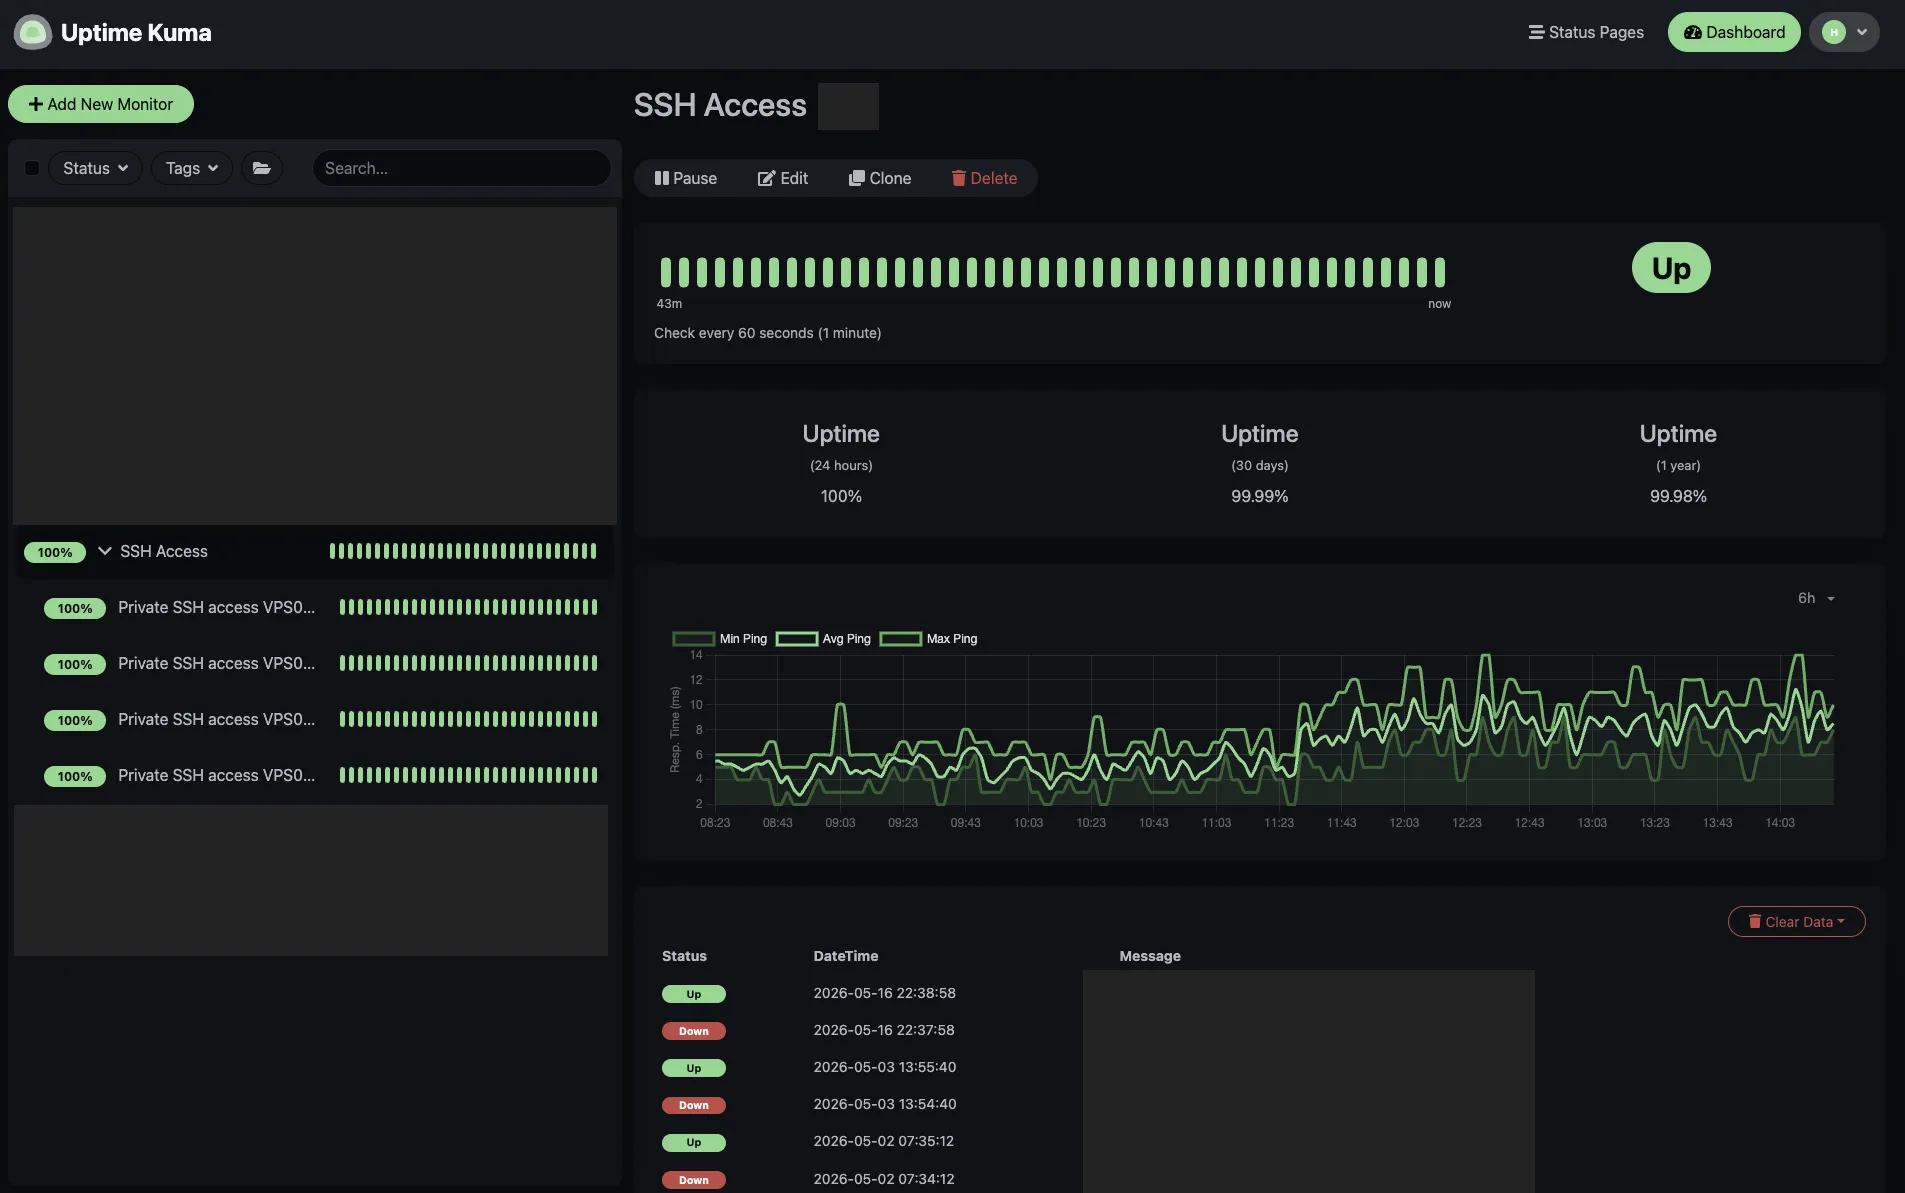Click the Status column header

[684, 956]
